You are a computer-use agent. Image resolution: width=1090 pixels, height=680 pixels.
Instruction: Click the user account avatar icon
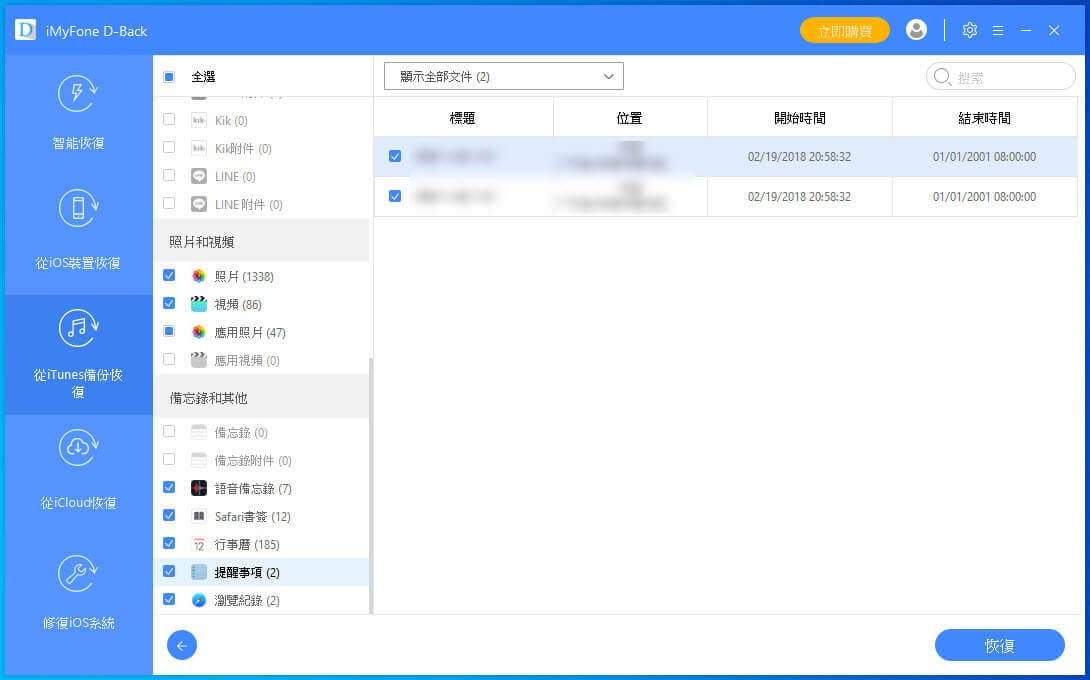point(916,30)
